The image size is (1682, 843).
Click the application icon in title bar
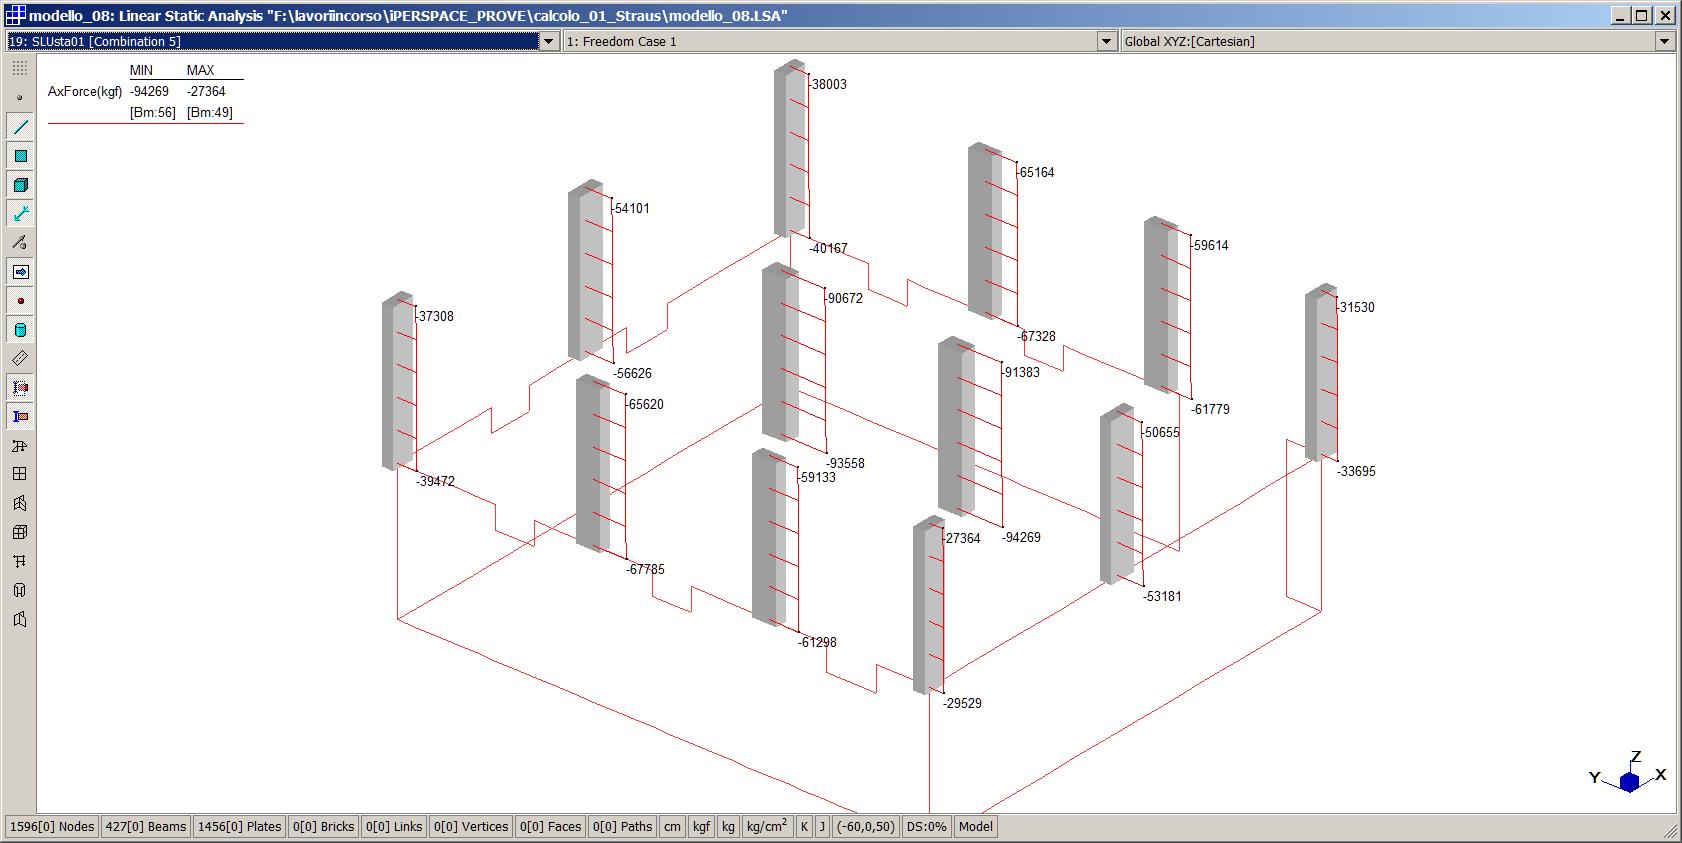(15, 15)
